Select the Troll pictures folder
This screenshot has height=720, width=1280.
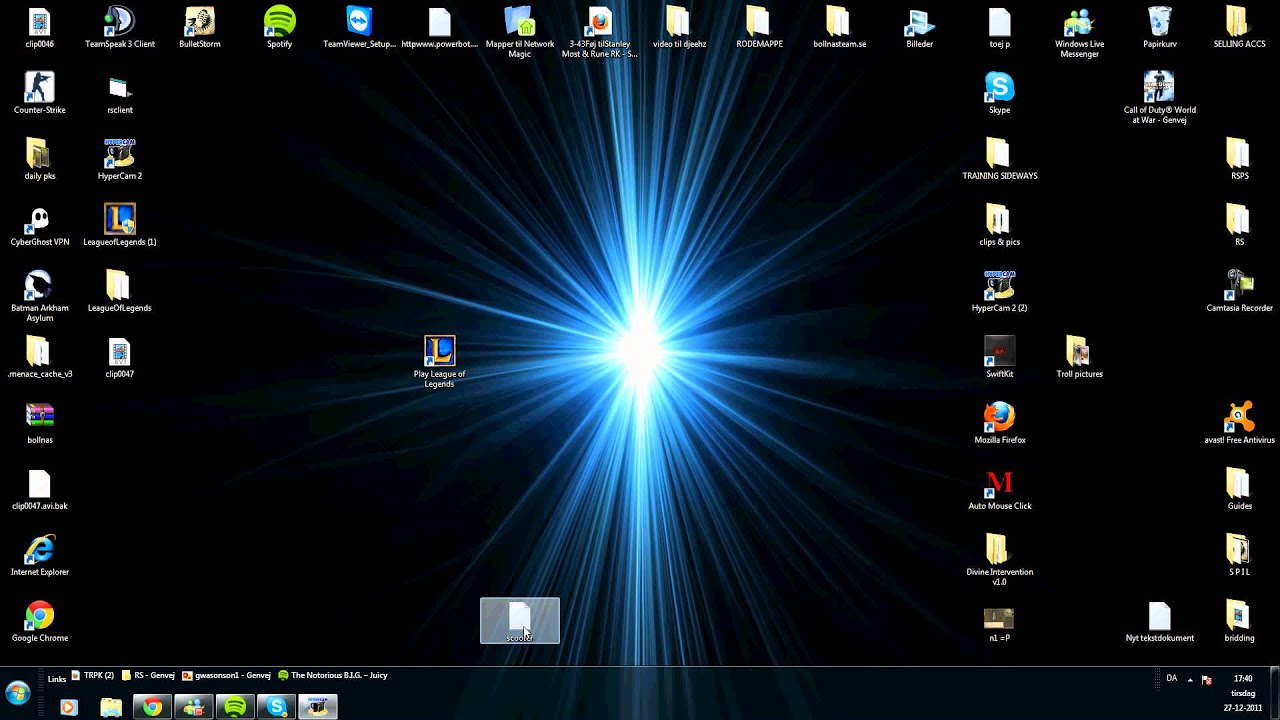(1080, 358)
